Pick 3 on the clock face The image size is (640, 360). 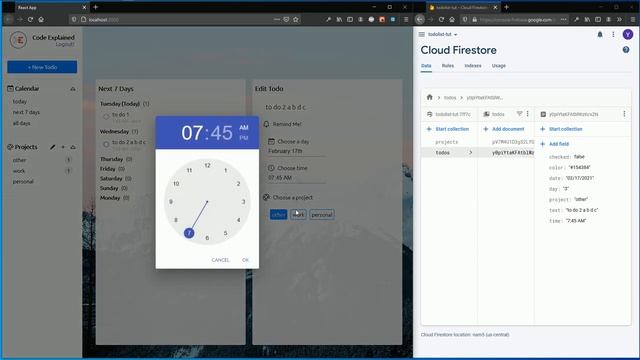pos(244,202)
